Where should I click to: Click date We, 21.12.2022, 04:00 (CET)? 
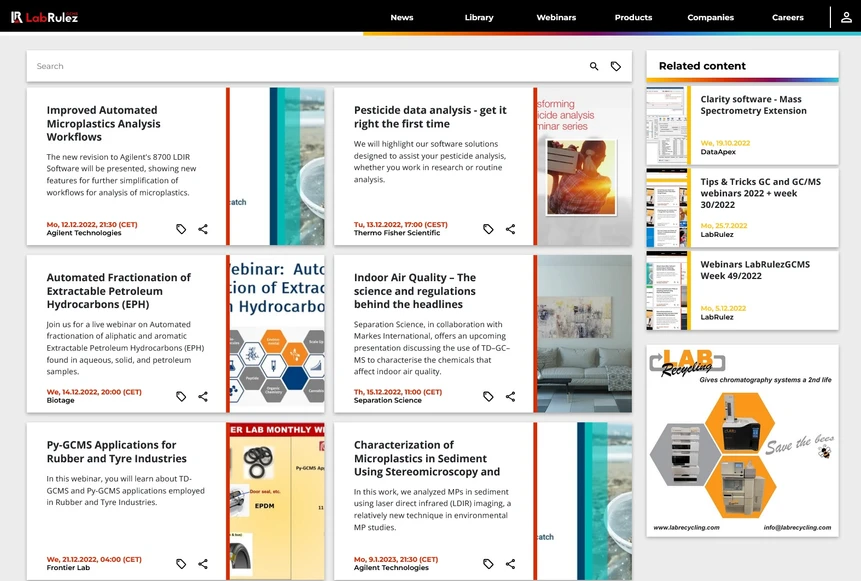click(94, 560)
